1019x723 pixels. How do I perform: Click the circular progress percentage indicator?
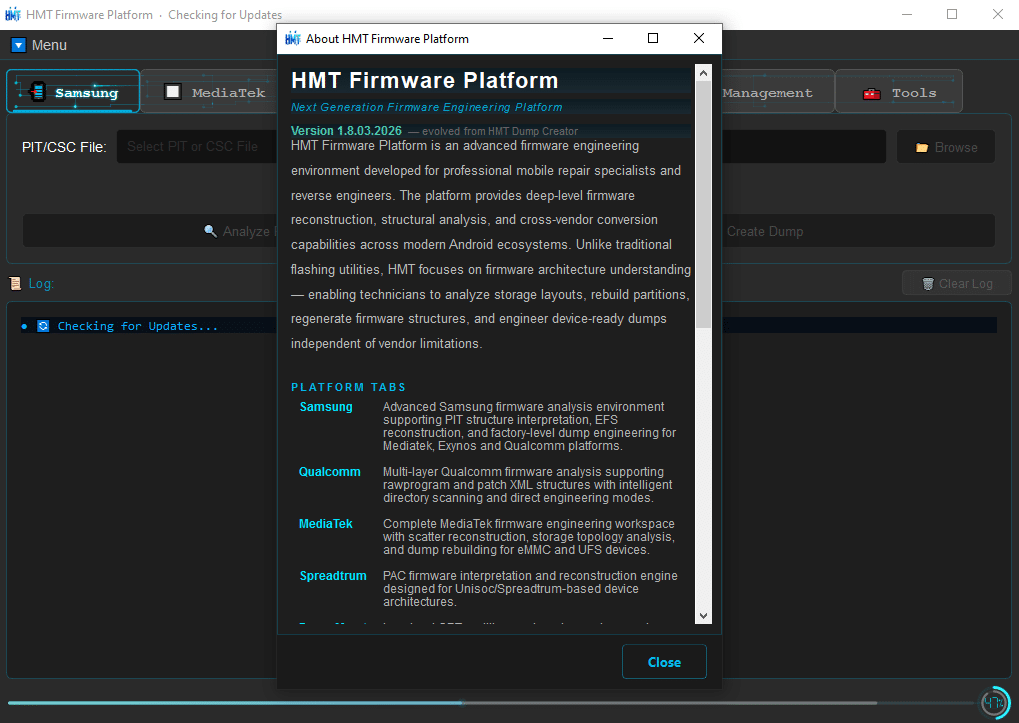994,702
